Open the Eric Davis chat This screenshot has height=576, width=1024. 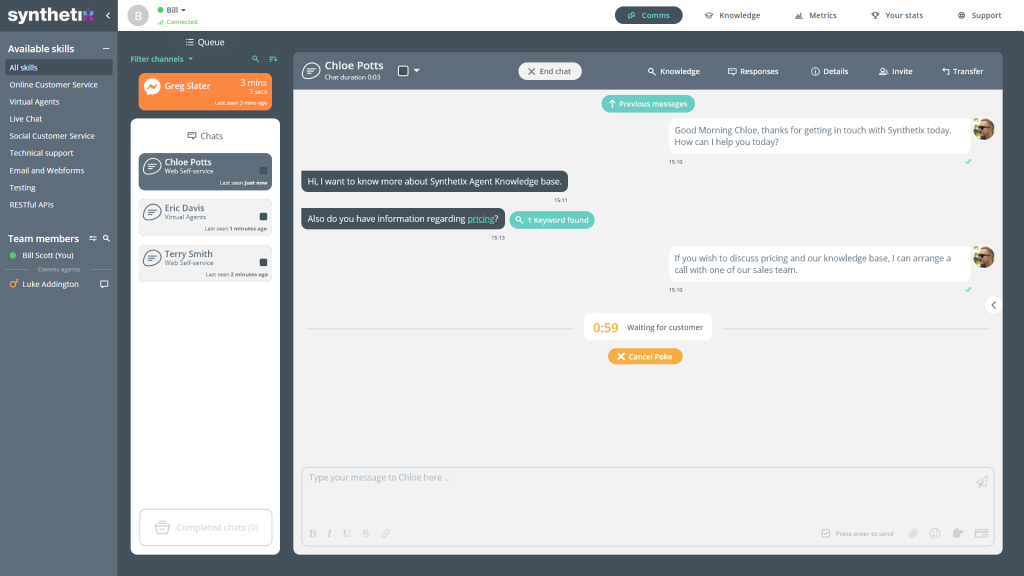pyautogui.click(x=205, y=217)
